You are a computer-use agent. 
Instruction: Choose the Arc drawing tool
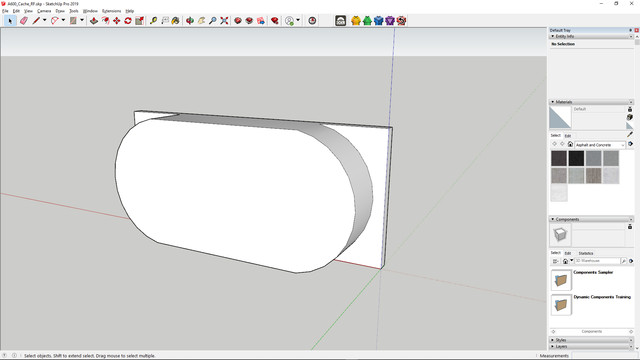click(55, 20)
